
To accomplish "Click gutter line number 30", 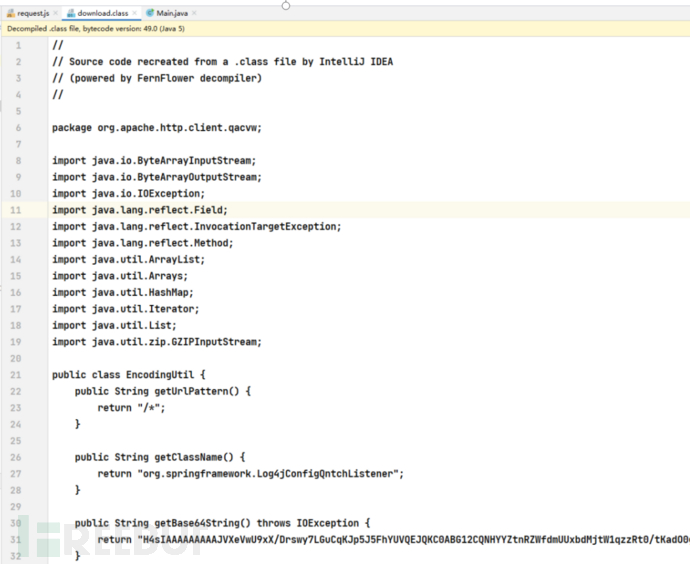I will coord(16,523).
